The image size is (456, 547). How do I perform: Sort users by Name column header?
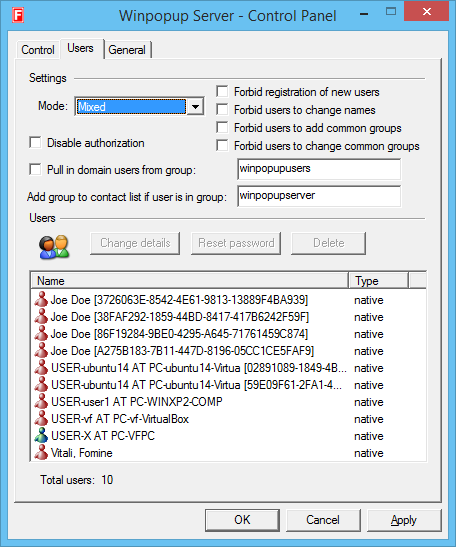pos(190,281)
